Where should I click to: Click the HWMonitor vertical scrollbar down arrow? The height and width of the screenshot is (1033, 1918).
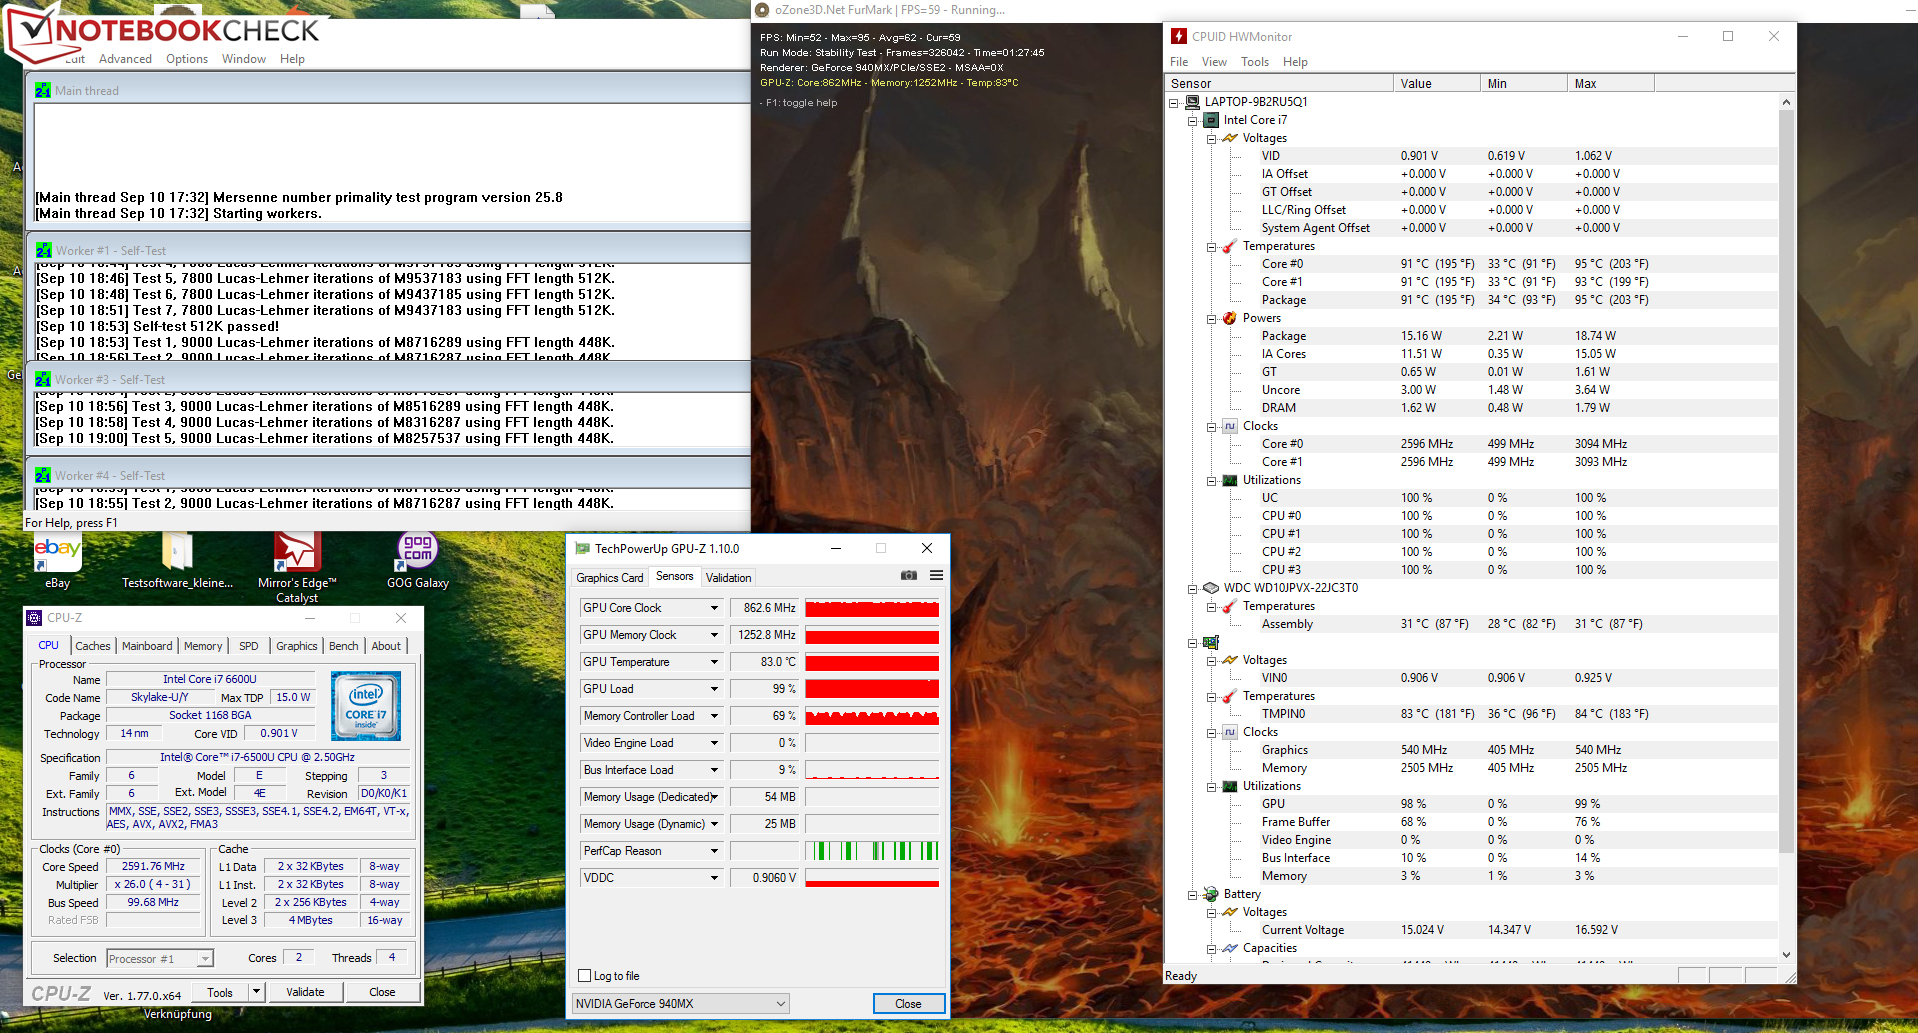coord(1786,955)
